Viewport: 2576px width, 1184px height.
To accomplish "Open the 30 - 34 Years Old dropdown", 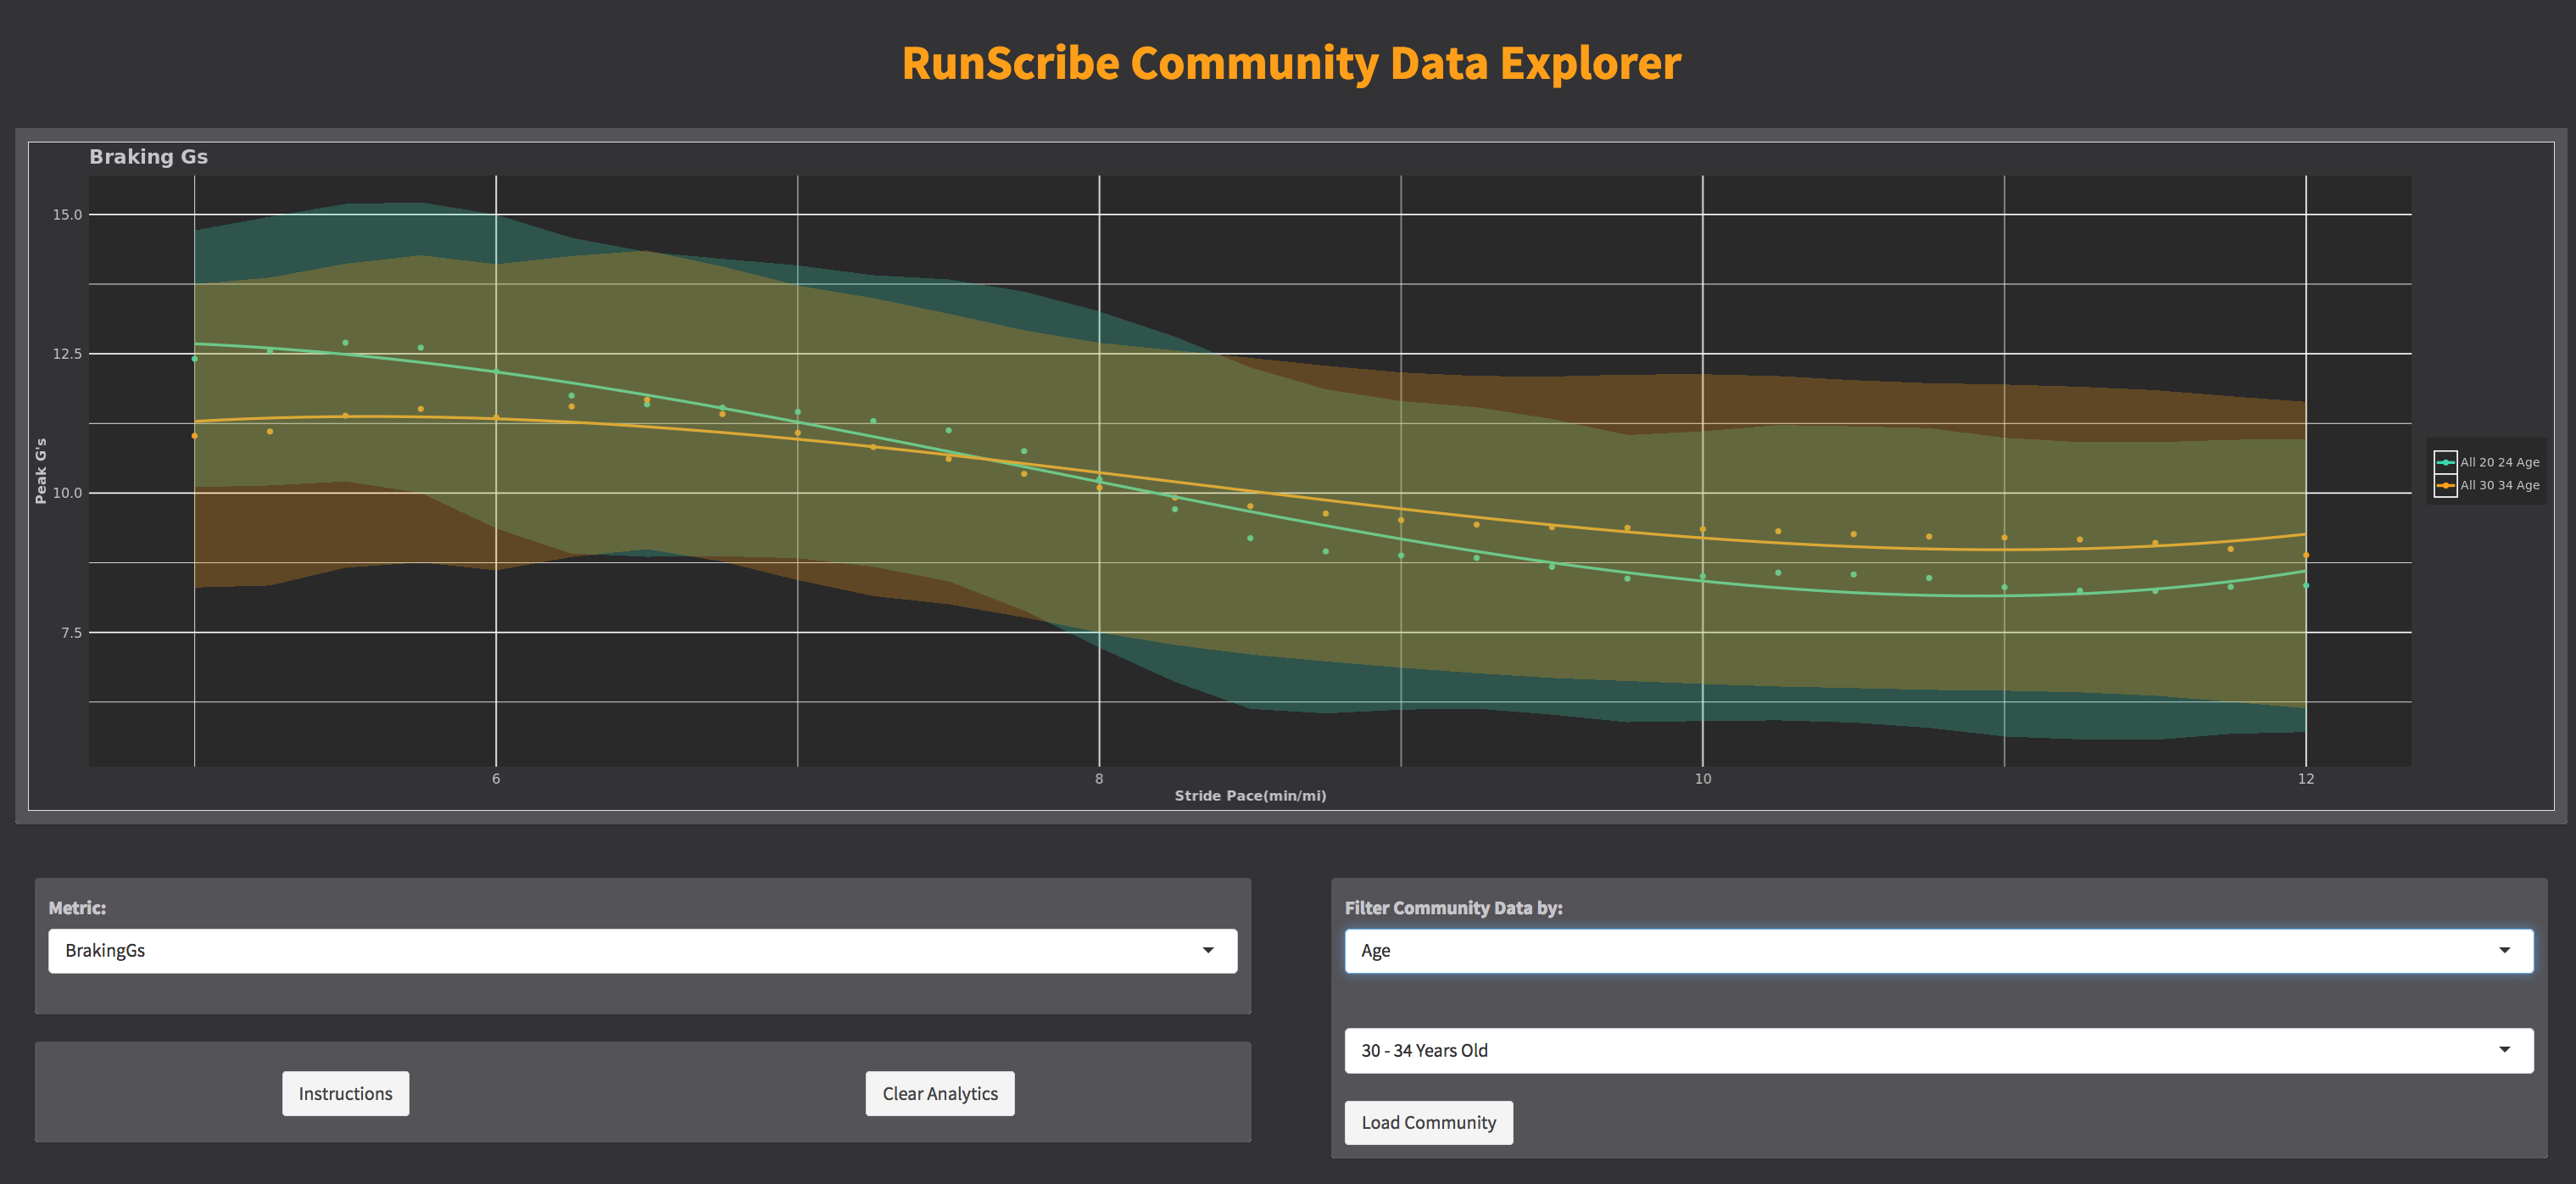I will (1938, 1050).
